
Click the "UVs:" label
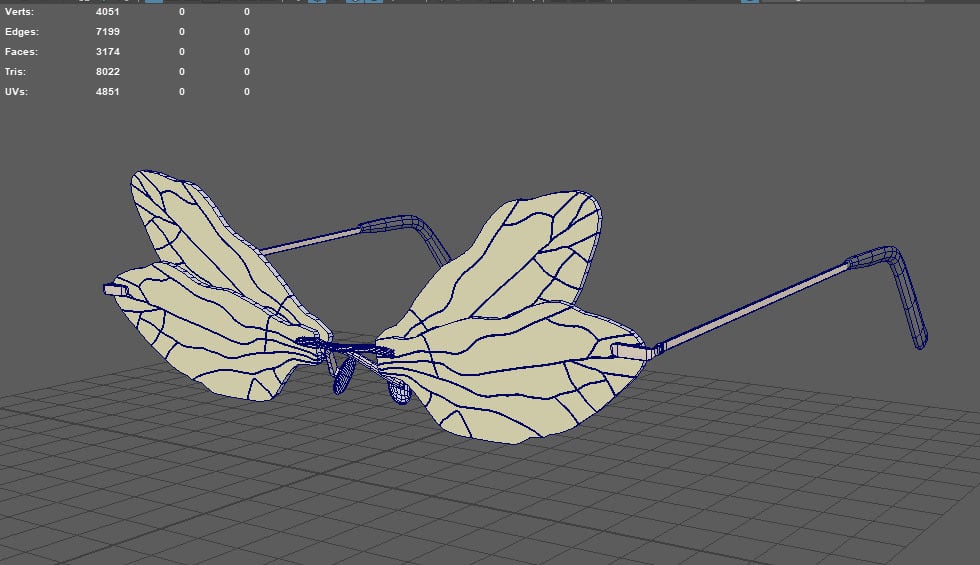(16, 92)
